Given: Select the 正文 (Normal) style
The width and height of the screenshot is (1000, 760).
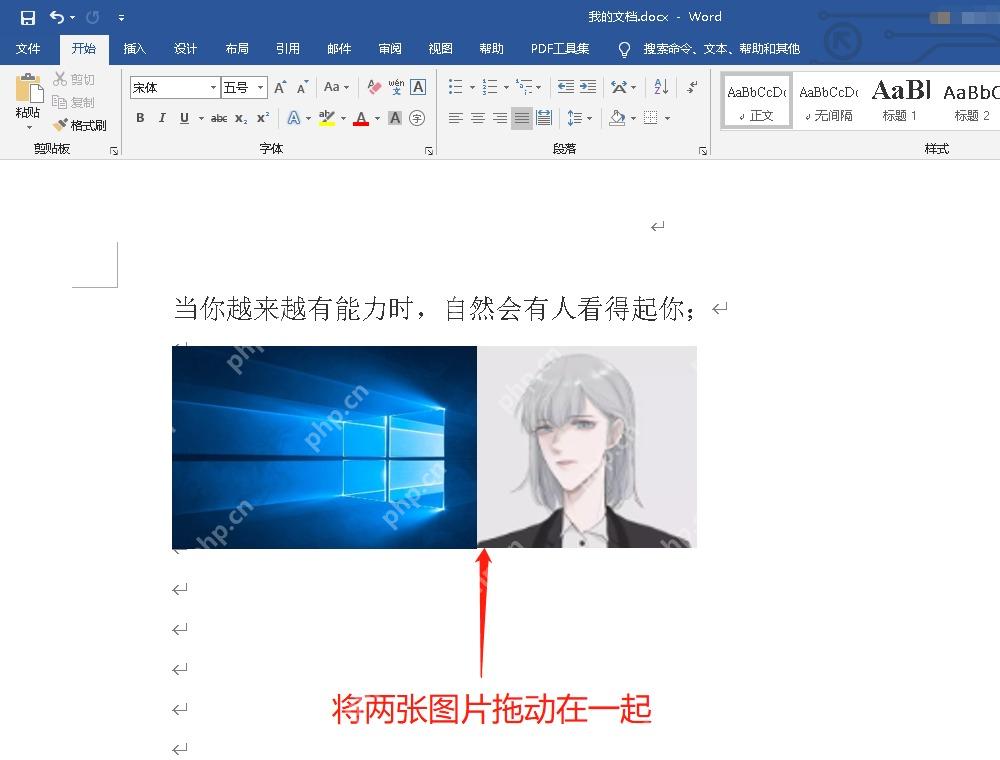Looking at the screenshot, I should (757, 101).
